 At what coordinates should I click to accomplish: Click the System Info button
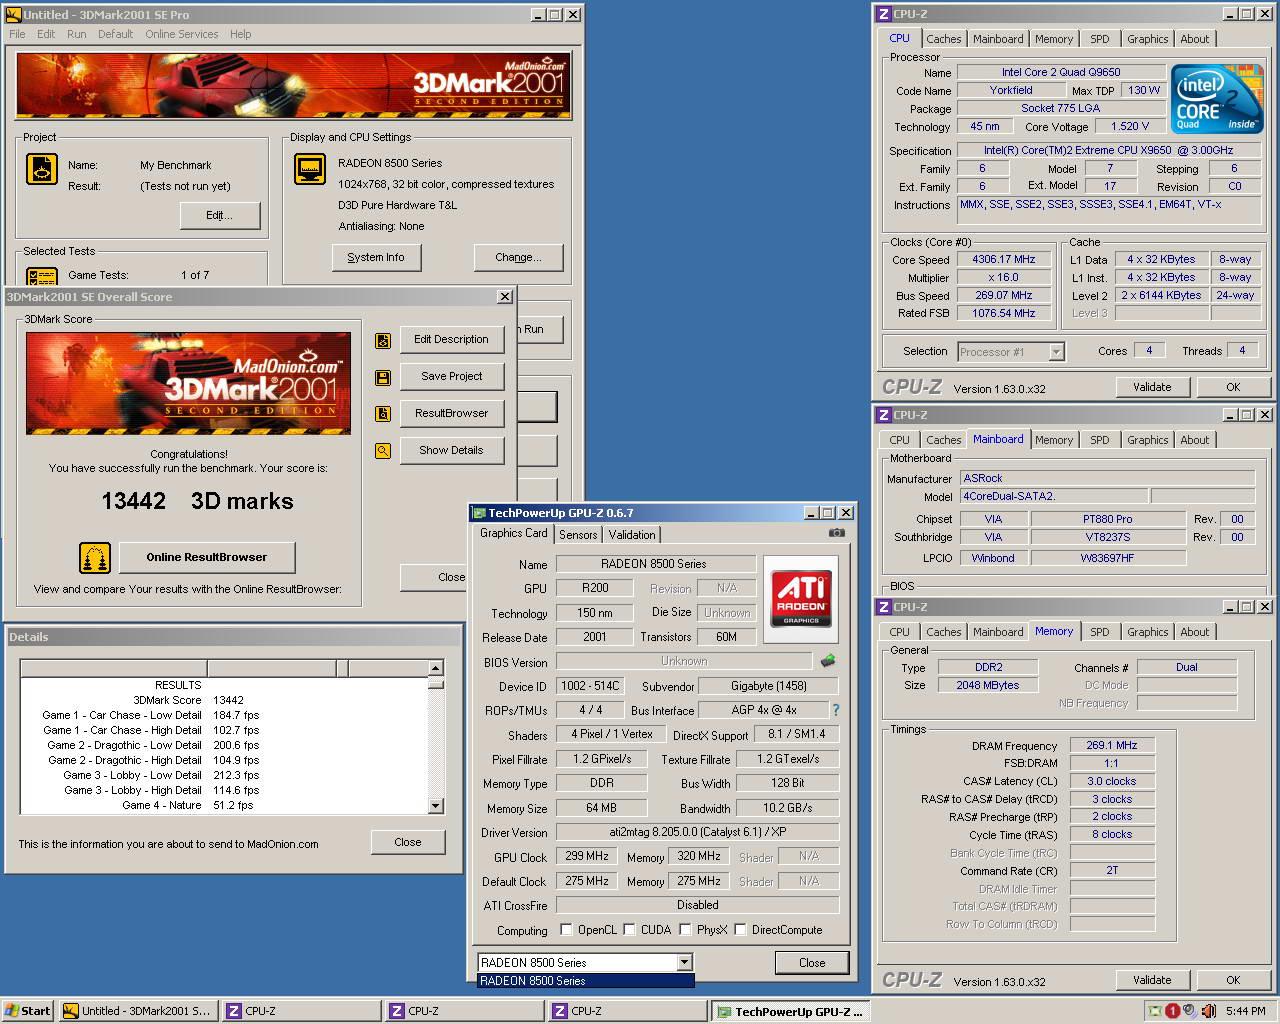pyautogui.click(x=376, y=258)
